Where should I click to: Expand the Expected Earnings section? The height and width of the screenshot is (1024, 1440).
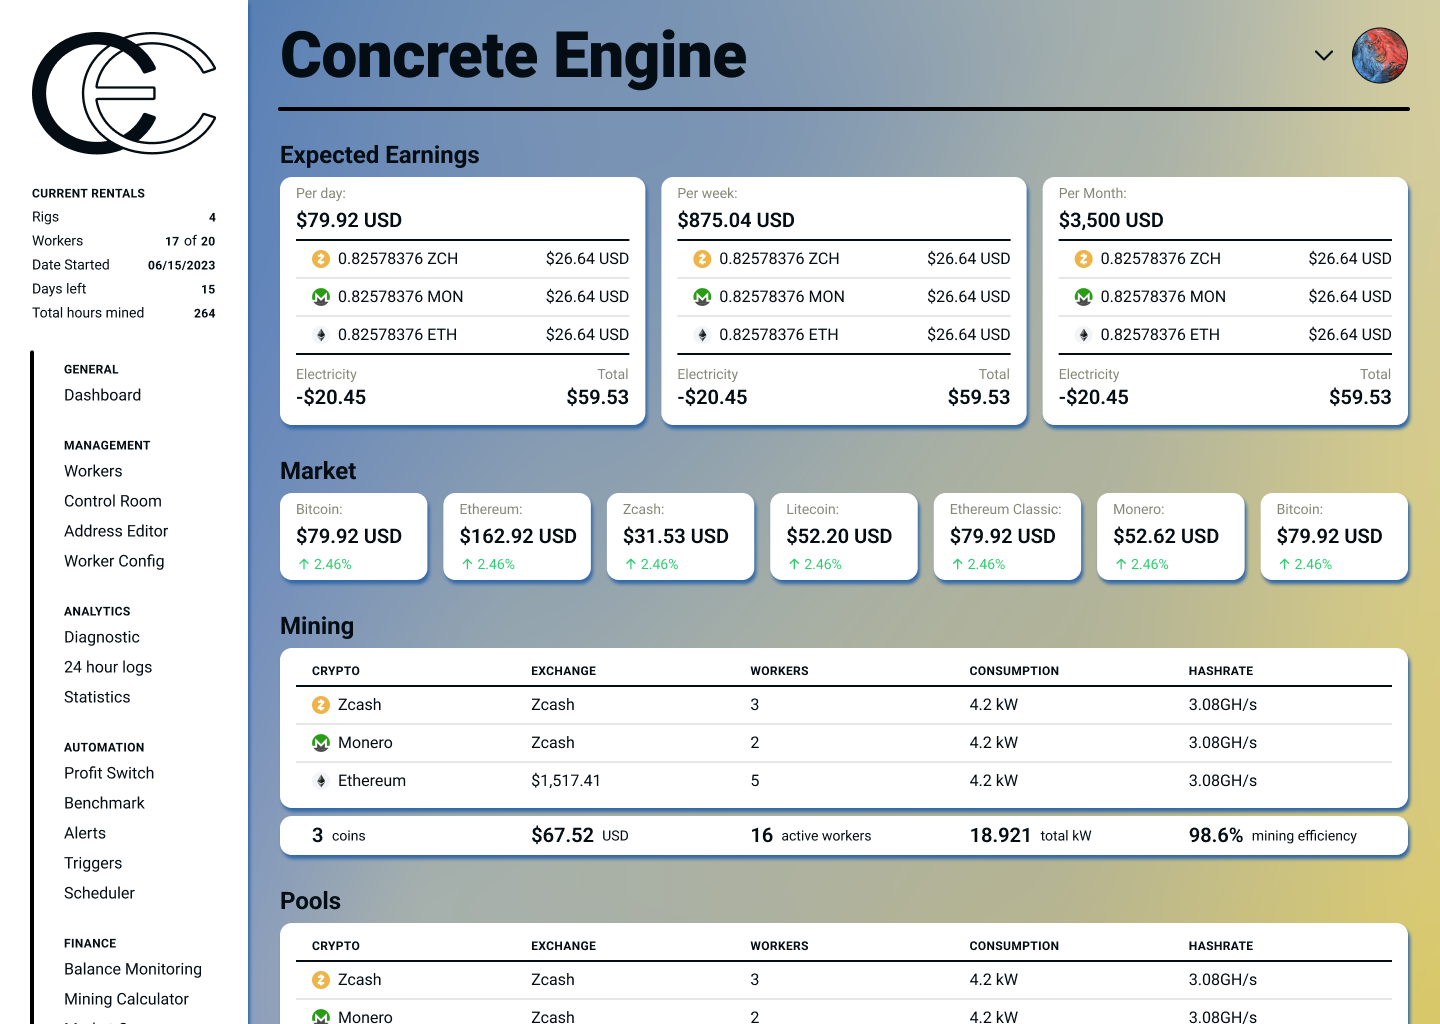(x=379, y=155)
